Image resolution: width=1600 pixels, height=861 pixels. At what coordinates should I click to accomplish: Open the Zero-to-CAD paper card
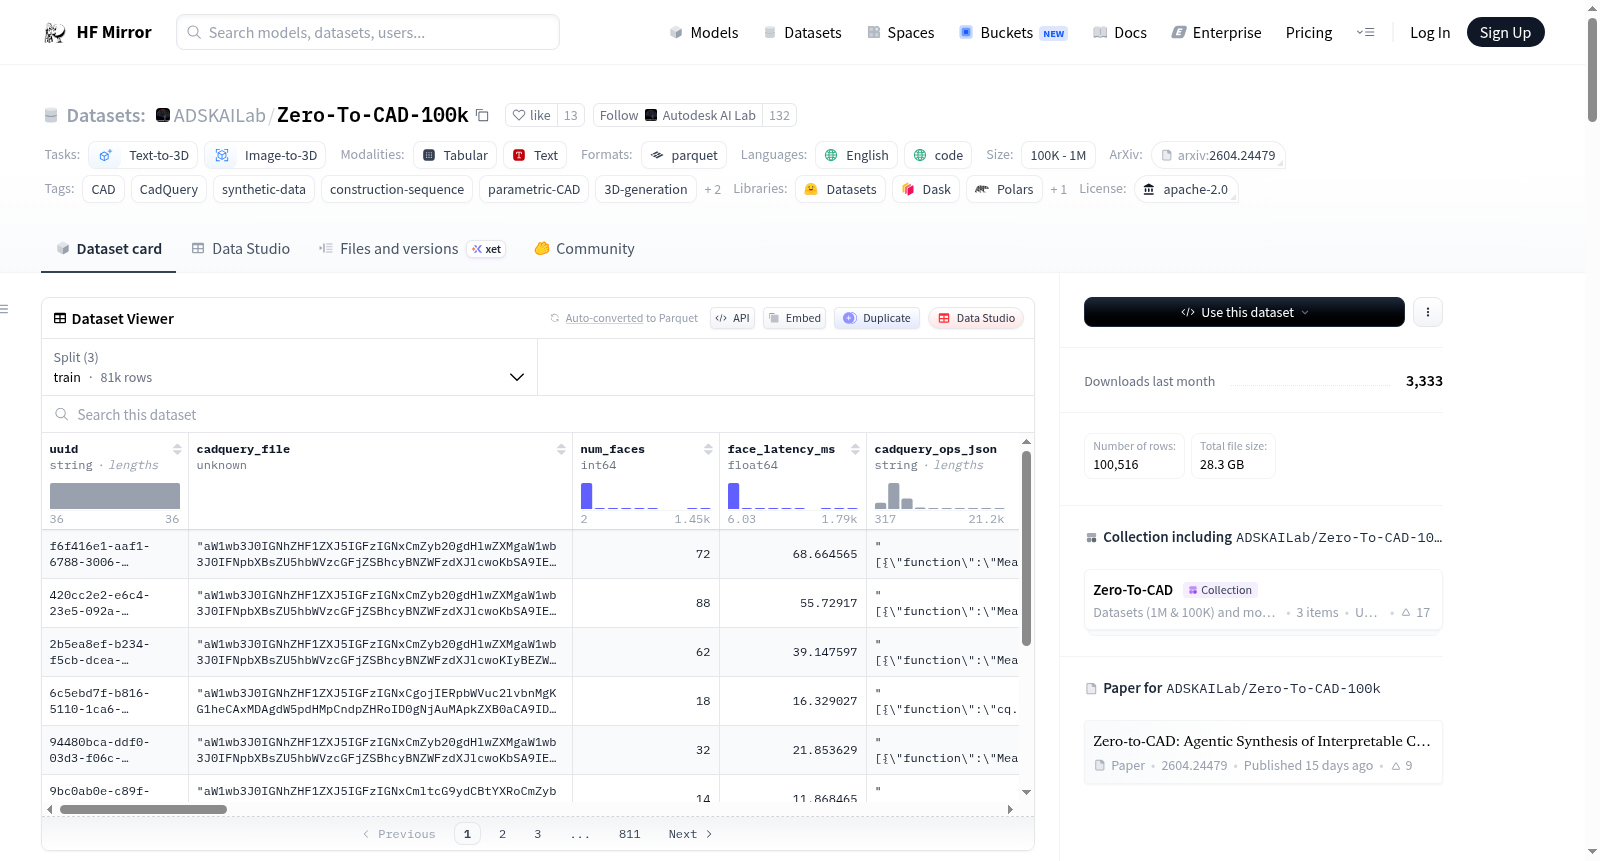pos(1263,752)
